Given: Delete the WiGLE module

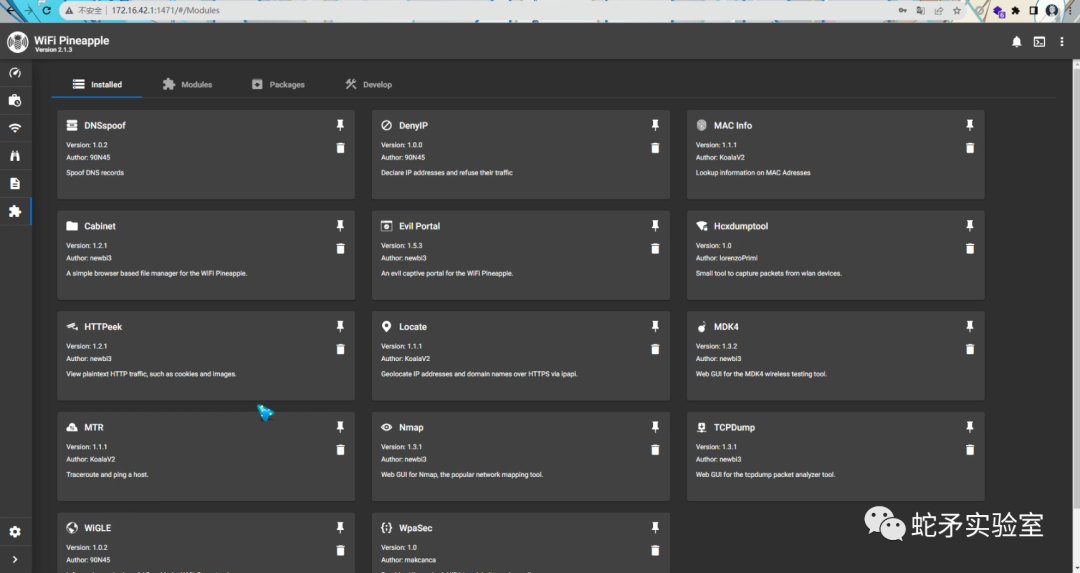Looking at the screenshot, I should point(340,550).
